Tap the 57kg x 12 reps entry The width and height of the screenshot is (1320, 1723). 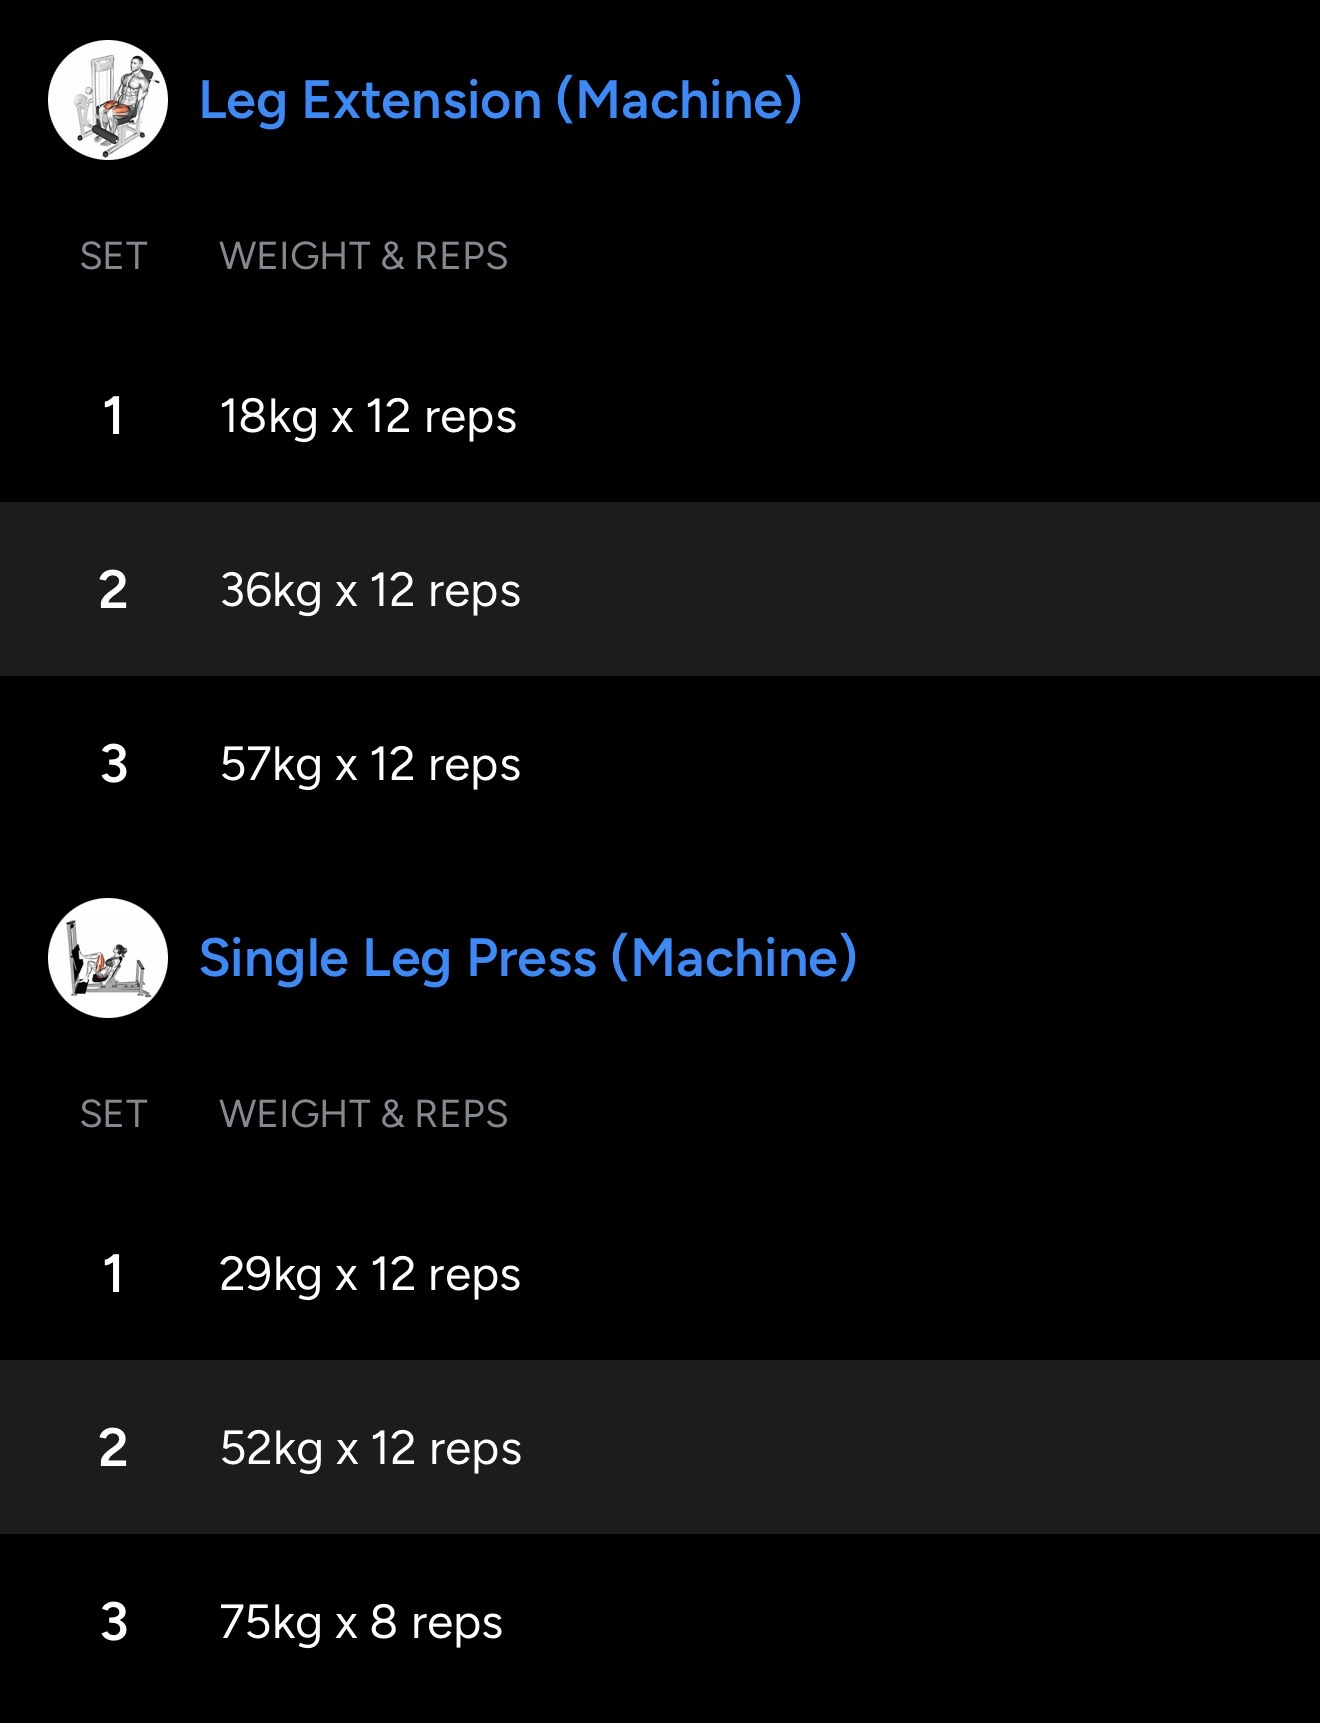(370, 764)
